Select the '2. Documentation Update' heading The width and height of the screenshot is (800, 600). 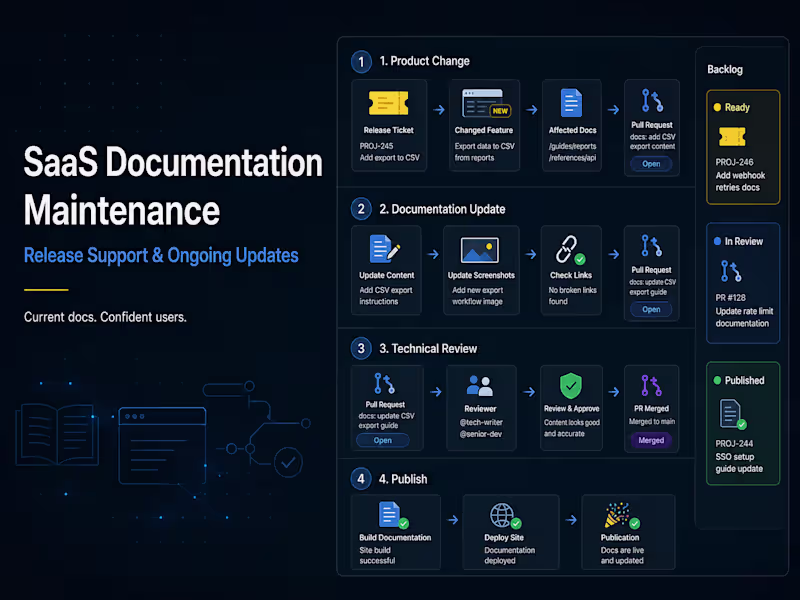click(x=442, y=209)
